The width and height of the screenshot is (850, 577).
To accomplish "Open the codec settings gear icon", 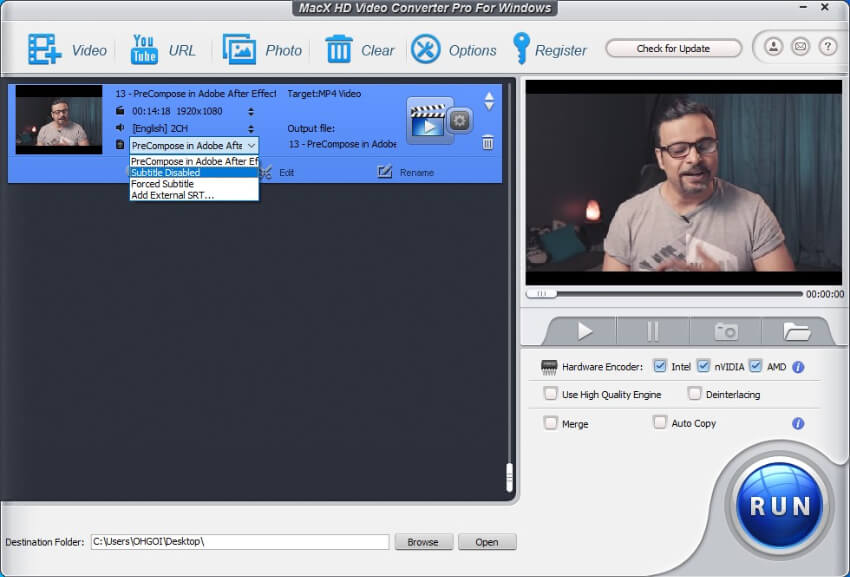I will coord(460,120).
